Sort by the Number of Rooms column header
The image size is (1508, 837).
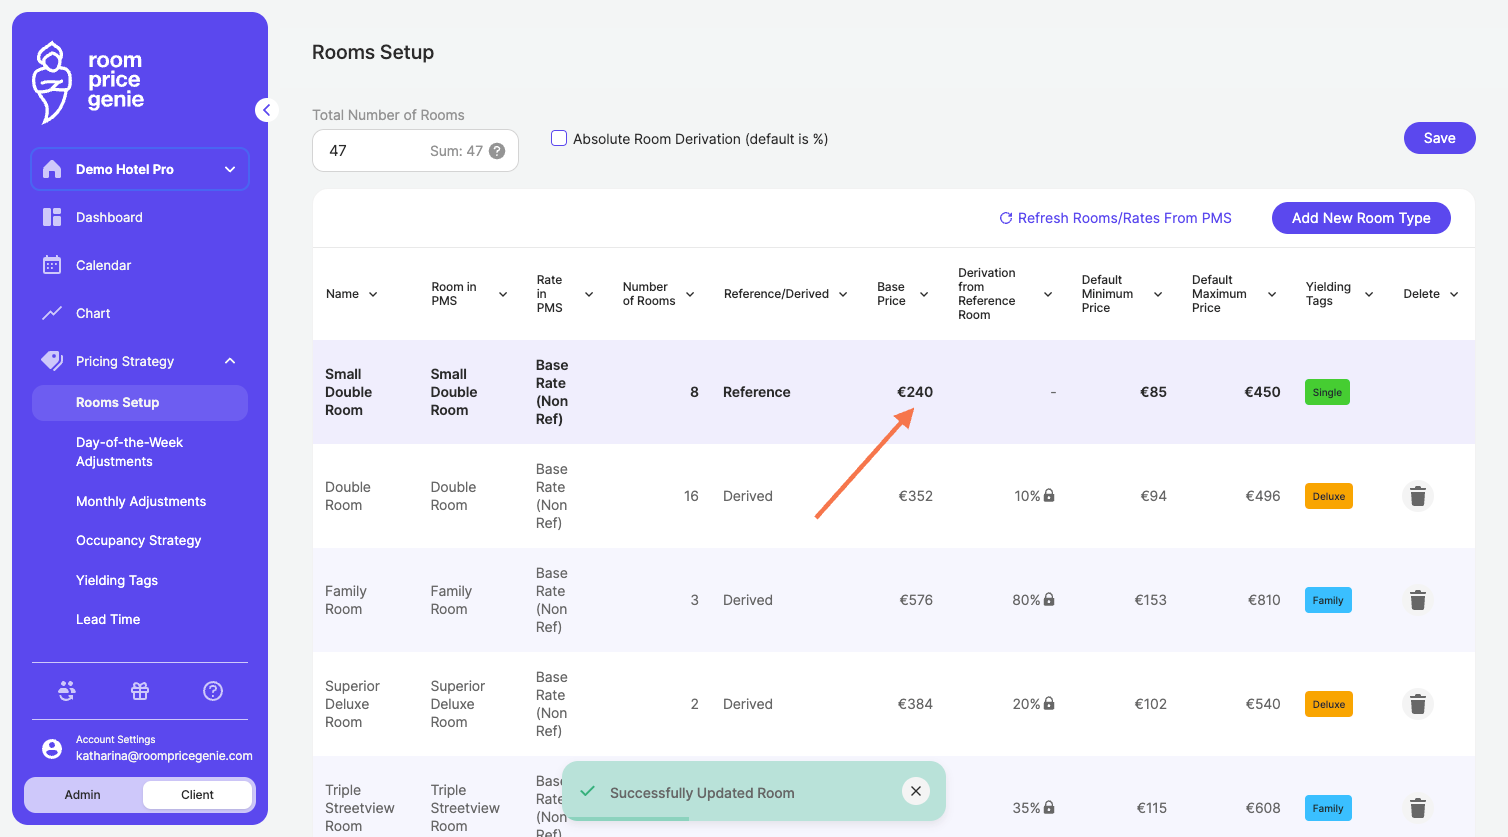tap(659, 294)
